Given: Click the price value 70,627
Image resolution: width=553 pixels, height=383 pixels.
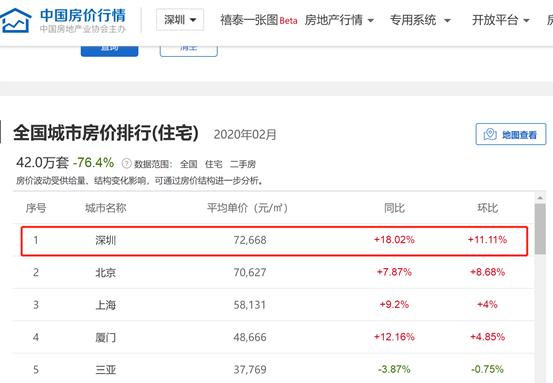Looking at the screenshot, I should coord(250,273).
